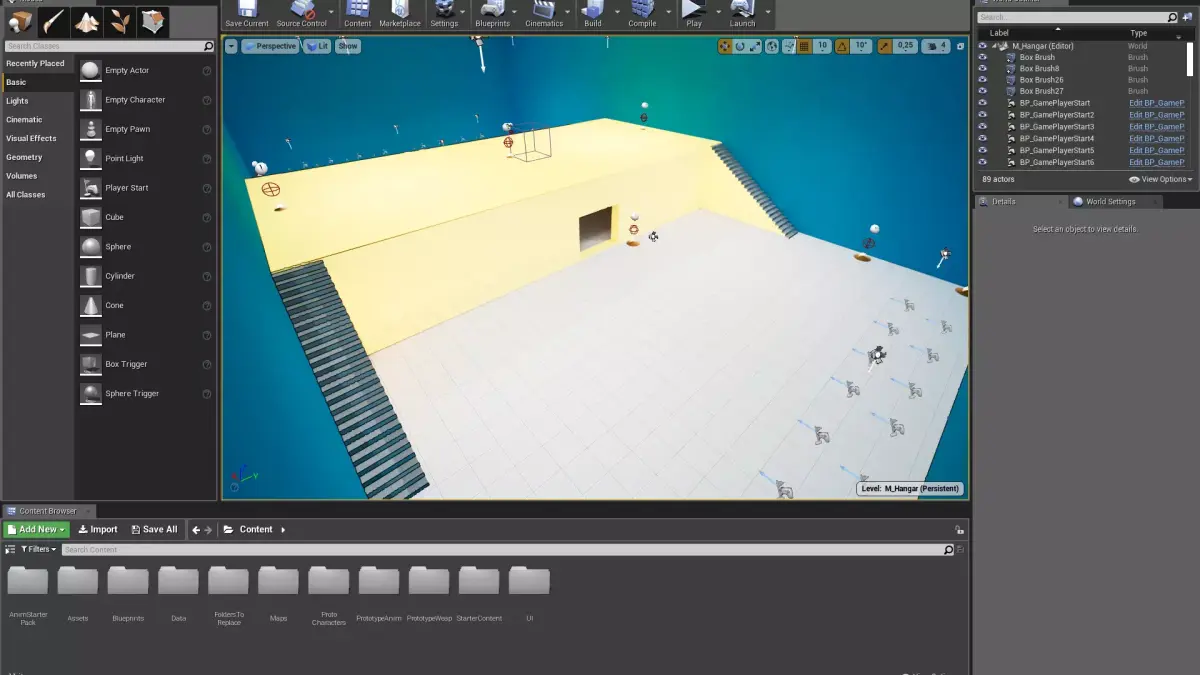The height and width of the screenshot is (675, 1200).
Task: Click the Content Browser sources panel toggle icon
Action: tap(10, 549)
